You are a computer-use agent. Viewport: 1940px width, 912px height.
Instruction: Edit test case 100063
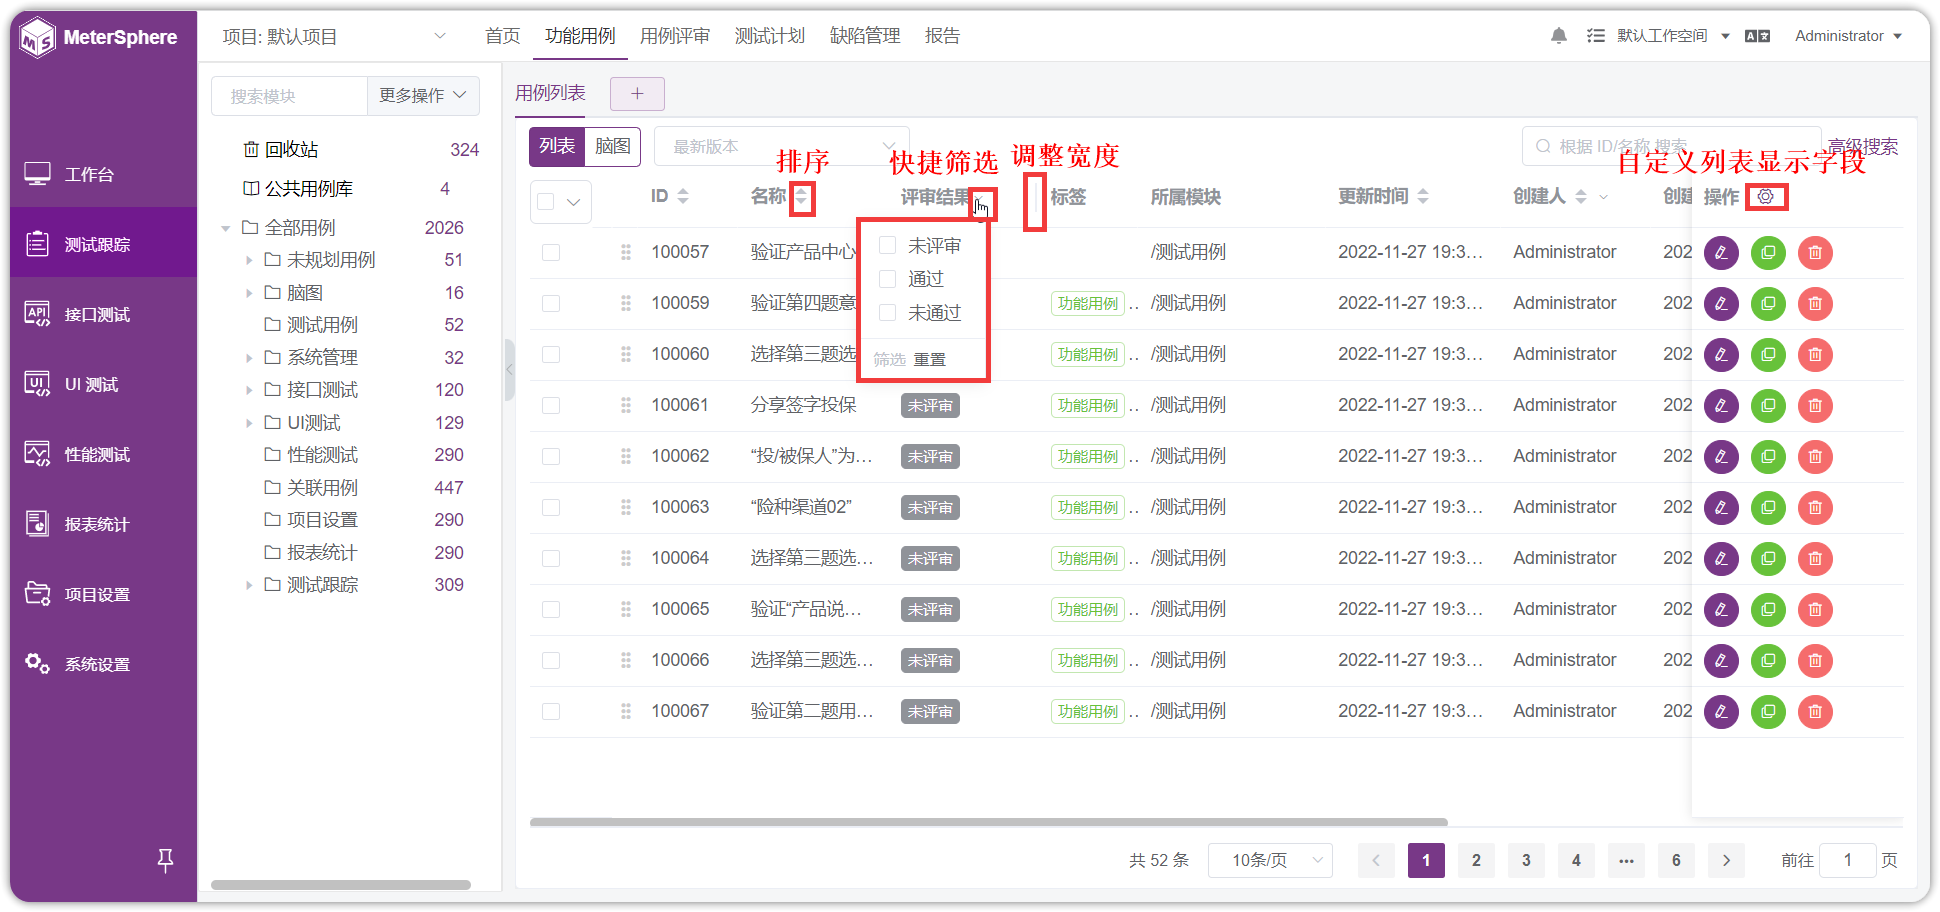point(1721,508)
